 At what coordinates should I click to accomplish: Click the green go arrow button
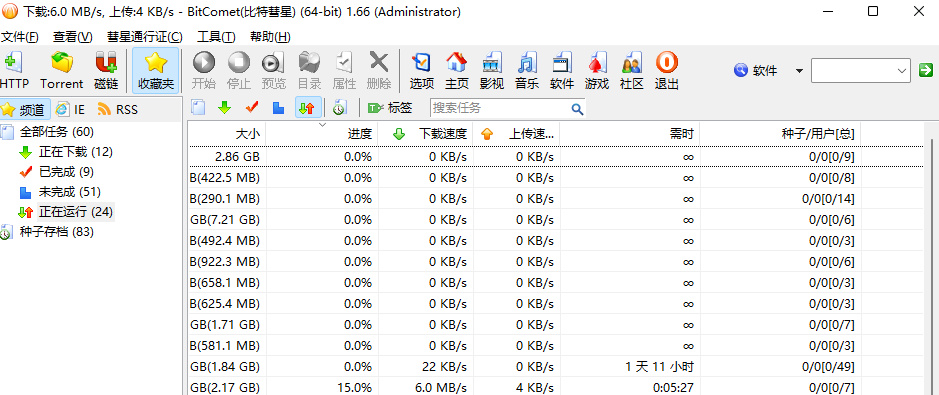point(926,71)
